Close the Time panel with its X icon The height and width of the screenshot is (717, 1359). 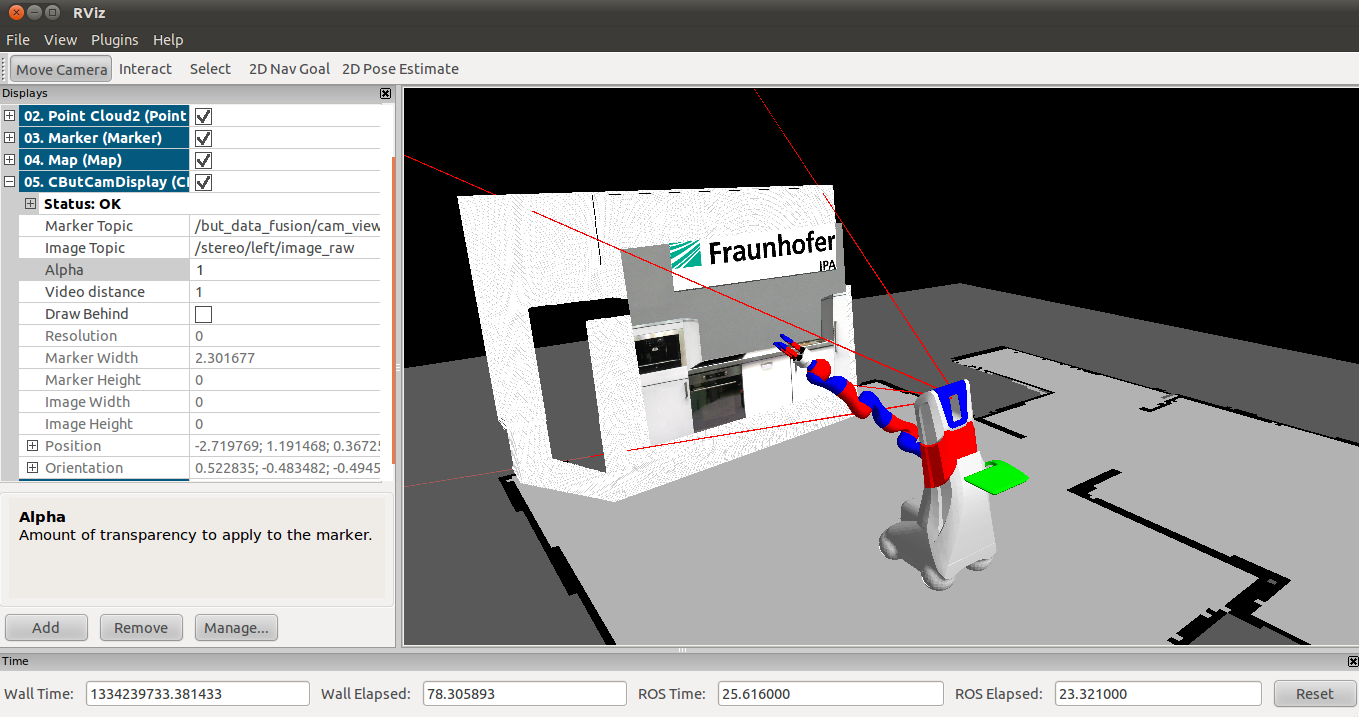[x=1352, y=661]
